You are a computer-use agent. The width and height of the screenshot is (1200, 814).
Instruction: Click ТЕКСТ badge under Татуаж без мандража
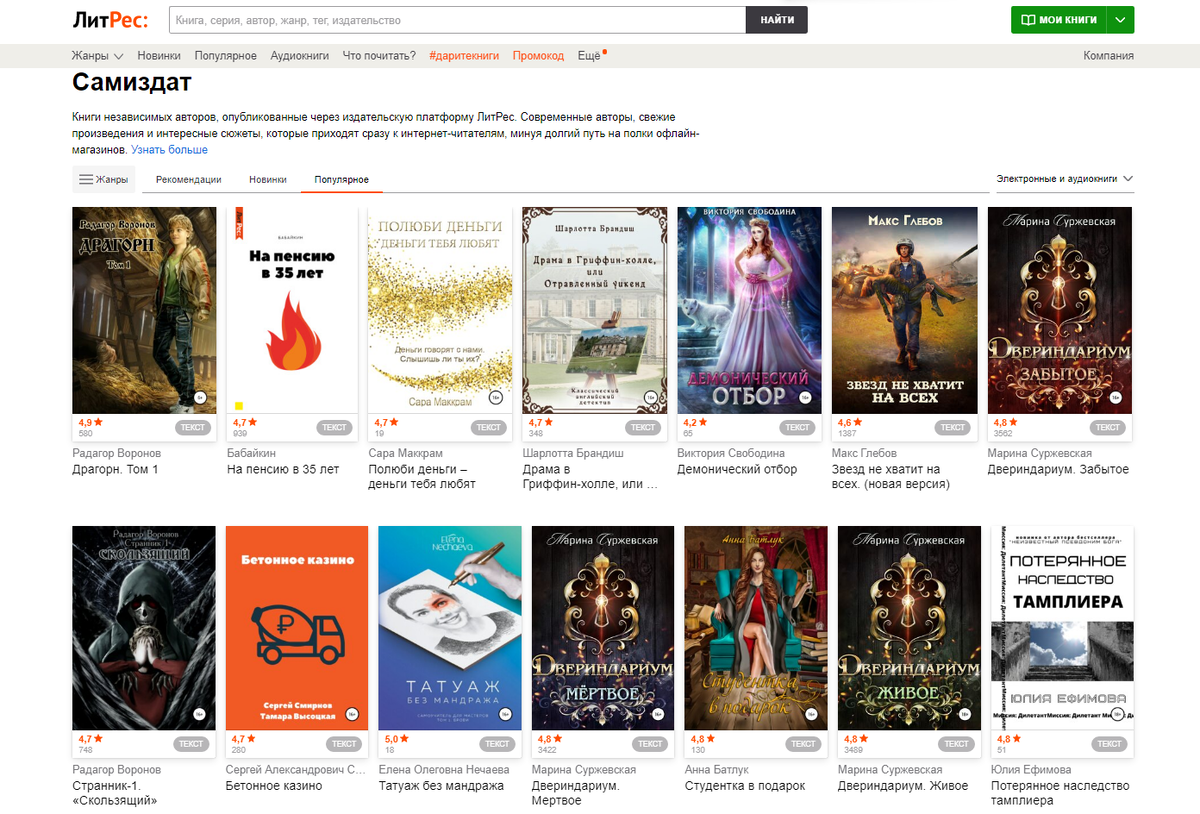click(x=497, y=744)
